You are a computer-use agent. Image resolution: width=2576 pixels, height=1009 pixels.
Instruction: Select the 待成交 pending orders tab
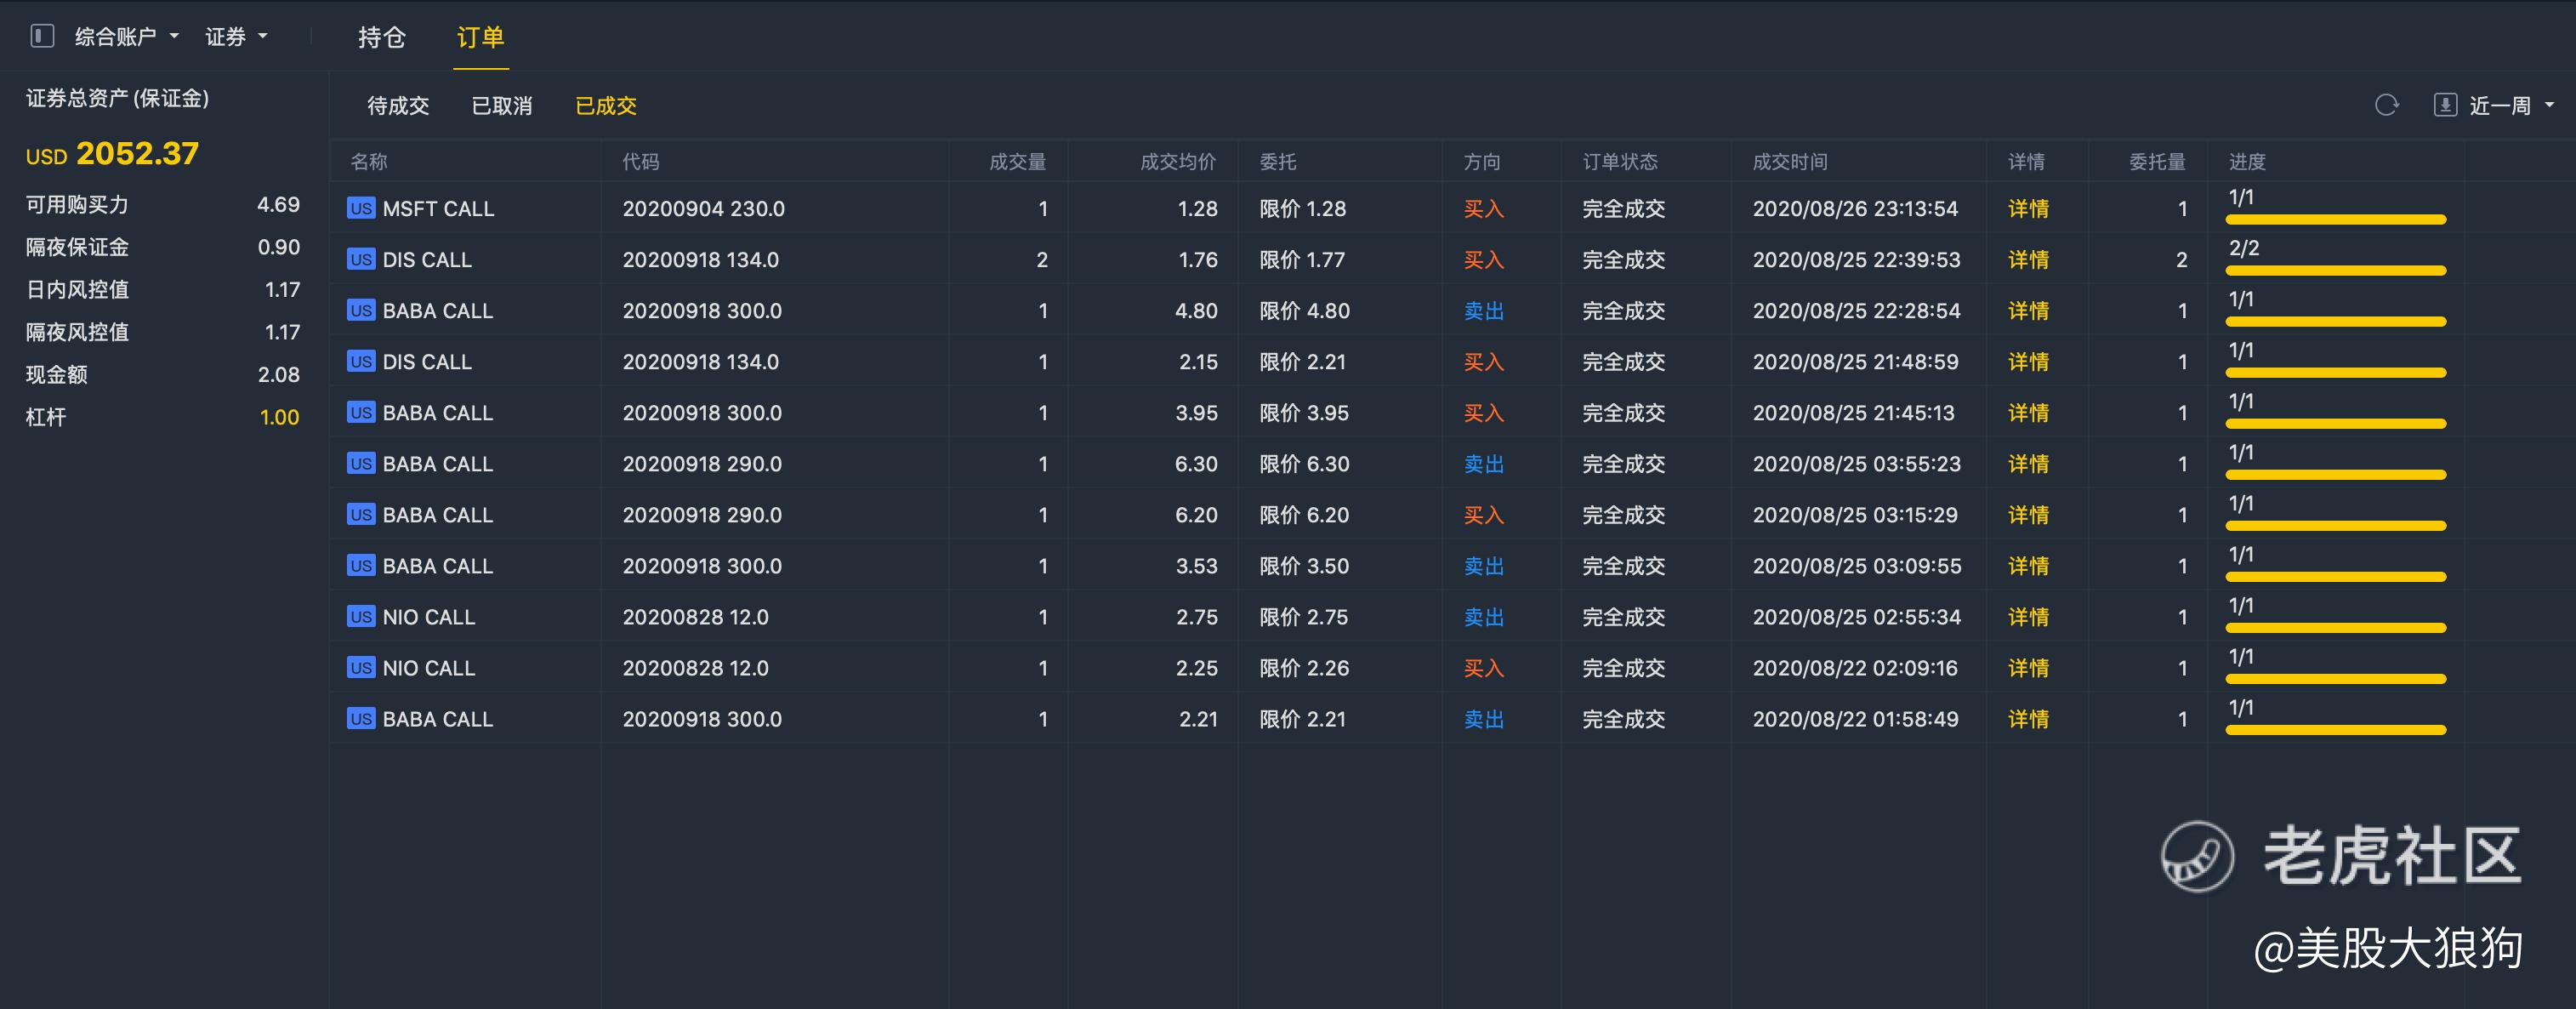coord(398,105)
